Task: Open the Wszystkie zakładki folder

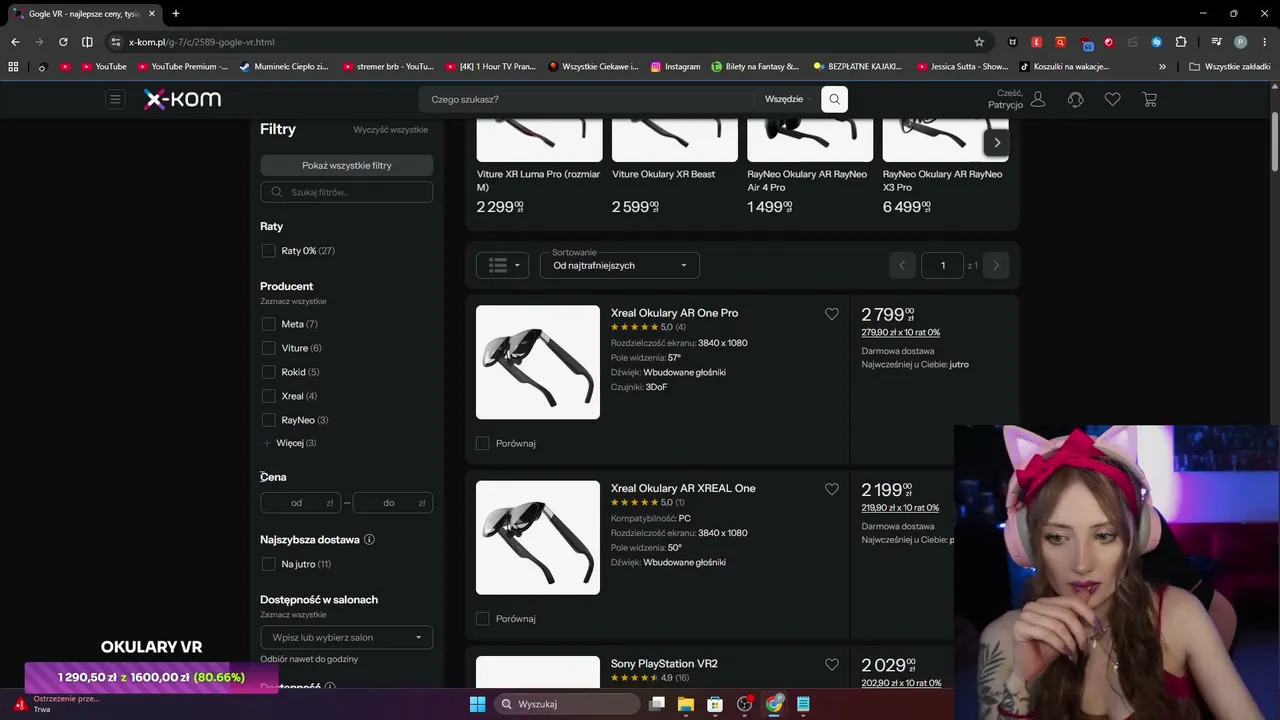Action: click(1230, 67)
